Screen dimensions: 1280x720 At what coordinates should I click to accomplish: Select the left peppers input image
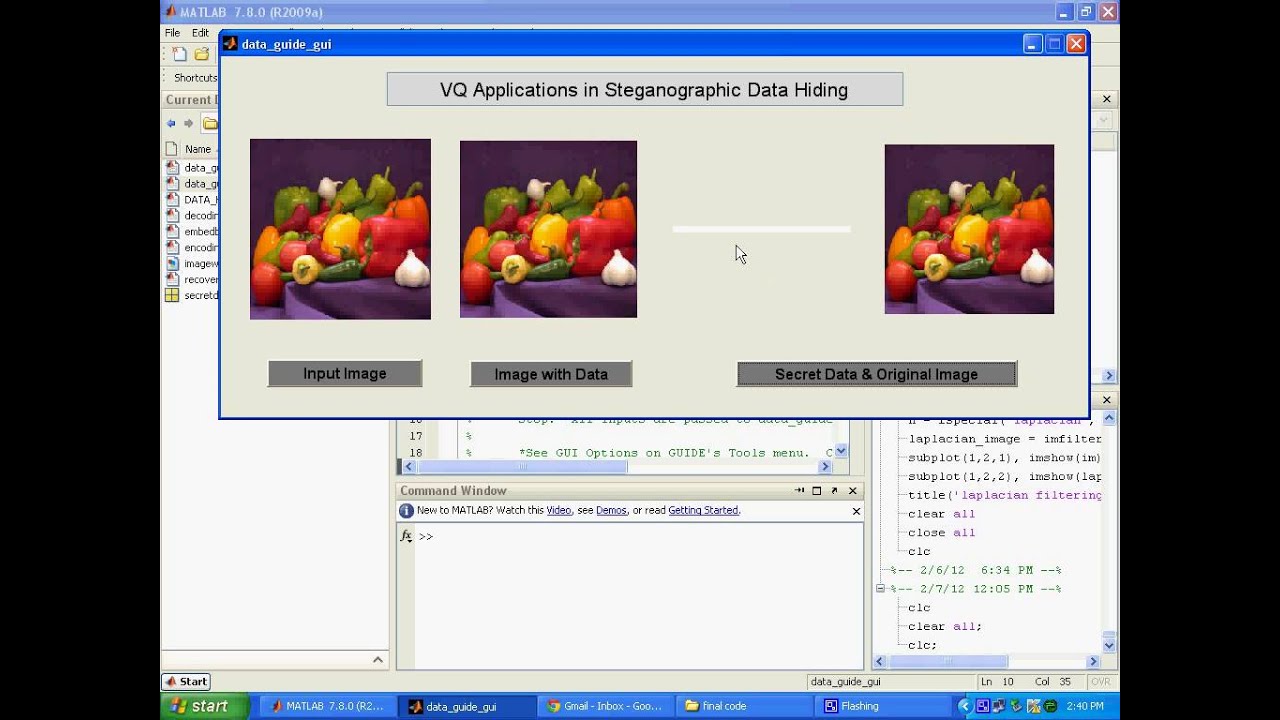[x=340, y=229]
